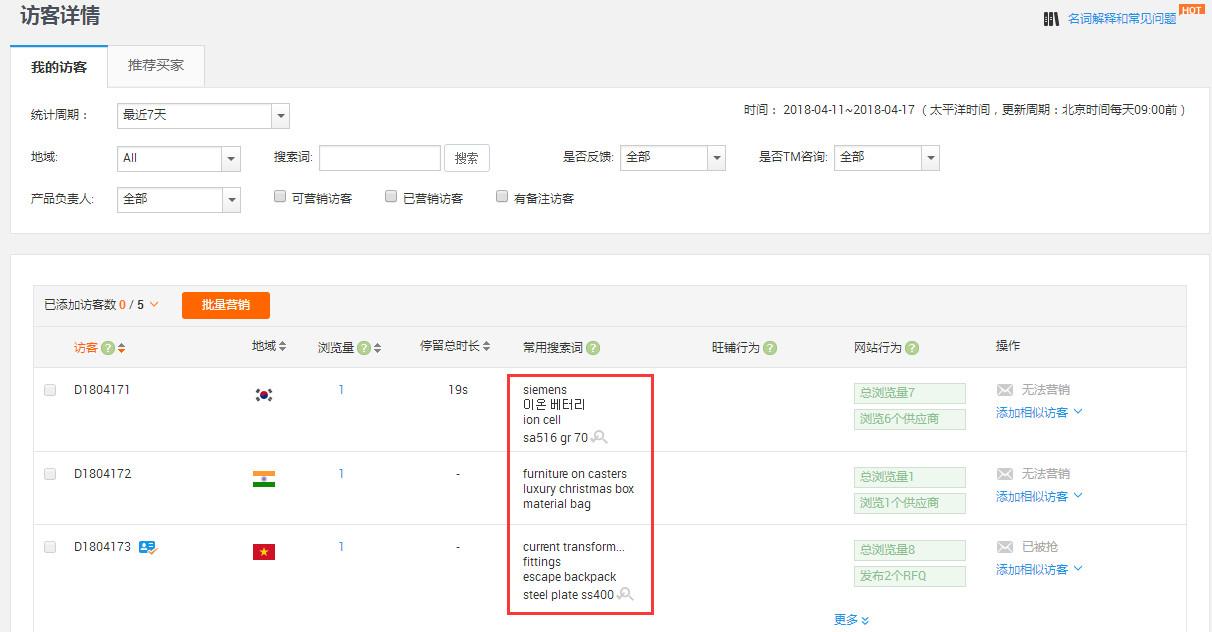Enable the 可营销访客 checkbox
The height and width of the screenshot is (632, 1212).
[281, 195]
